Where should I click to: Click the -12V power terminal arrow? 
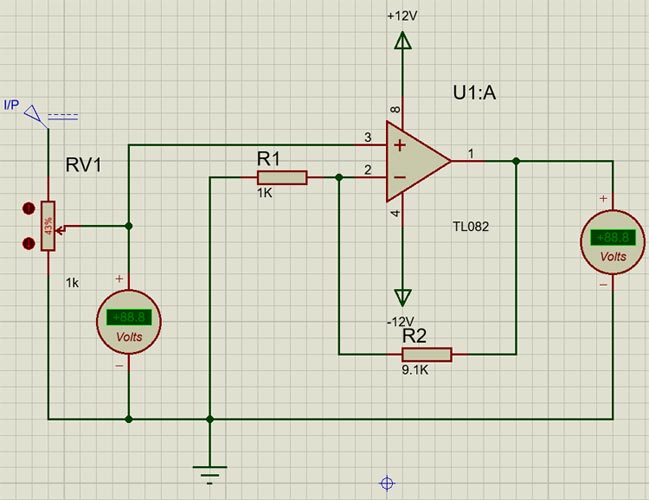pos(402,296)
